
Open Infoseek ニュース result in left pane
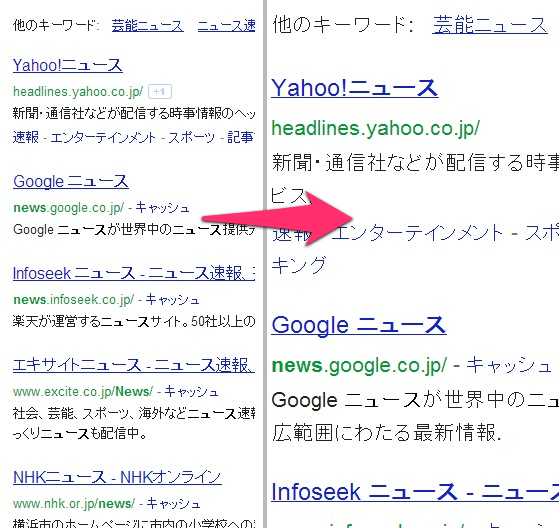[134, 273]
